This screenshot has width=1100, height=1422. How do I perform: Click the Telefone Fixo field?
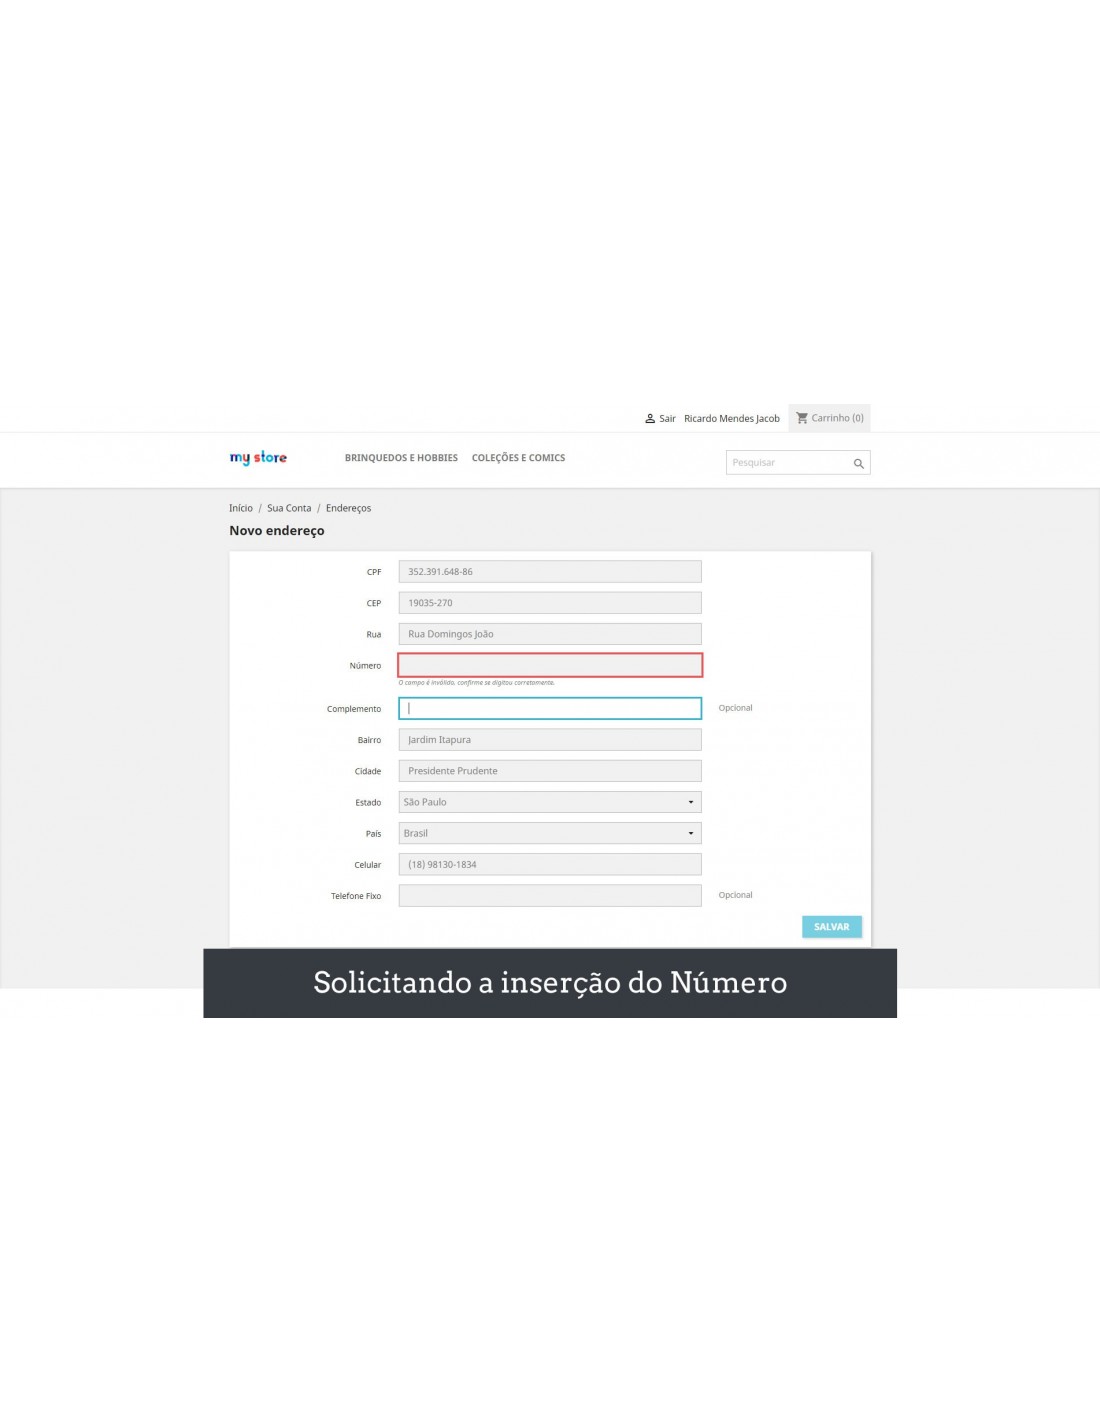[550, 895]
